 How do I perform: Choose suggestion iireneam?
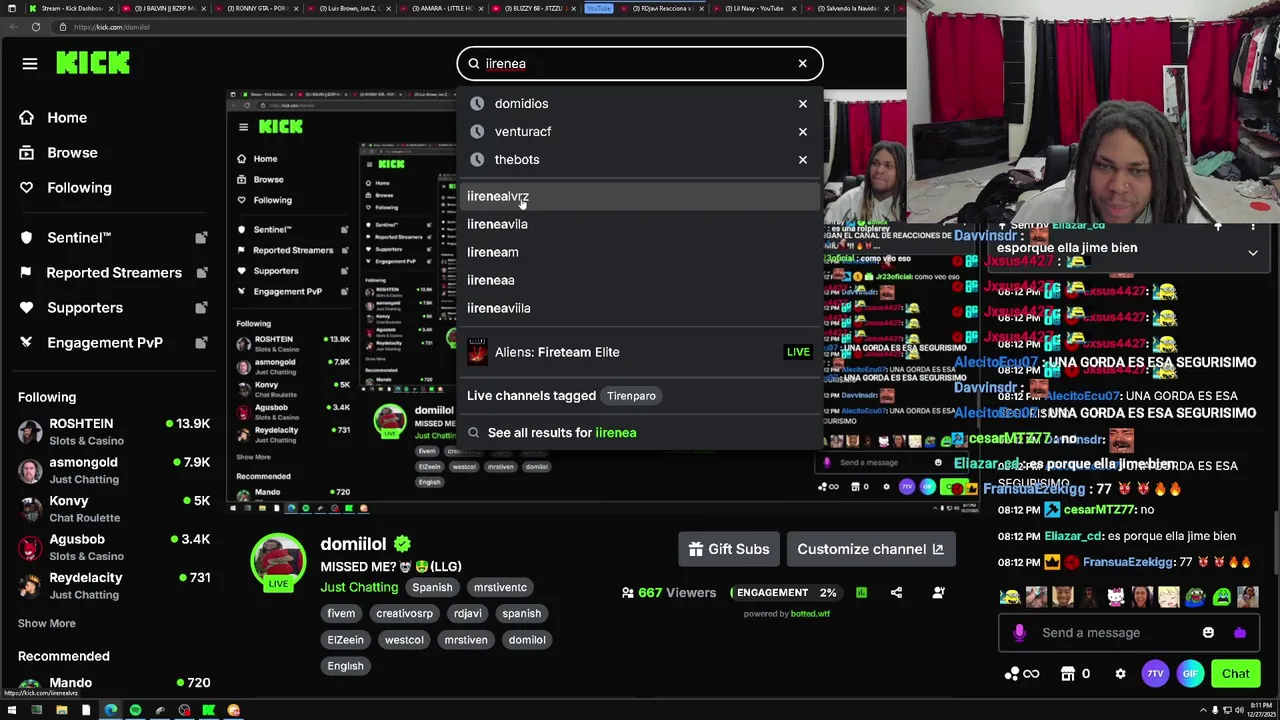pyautogui.click(x=640, y=252)
